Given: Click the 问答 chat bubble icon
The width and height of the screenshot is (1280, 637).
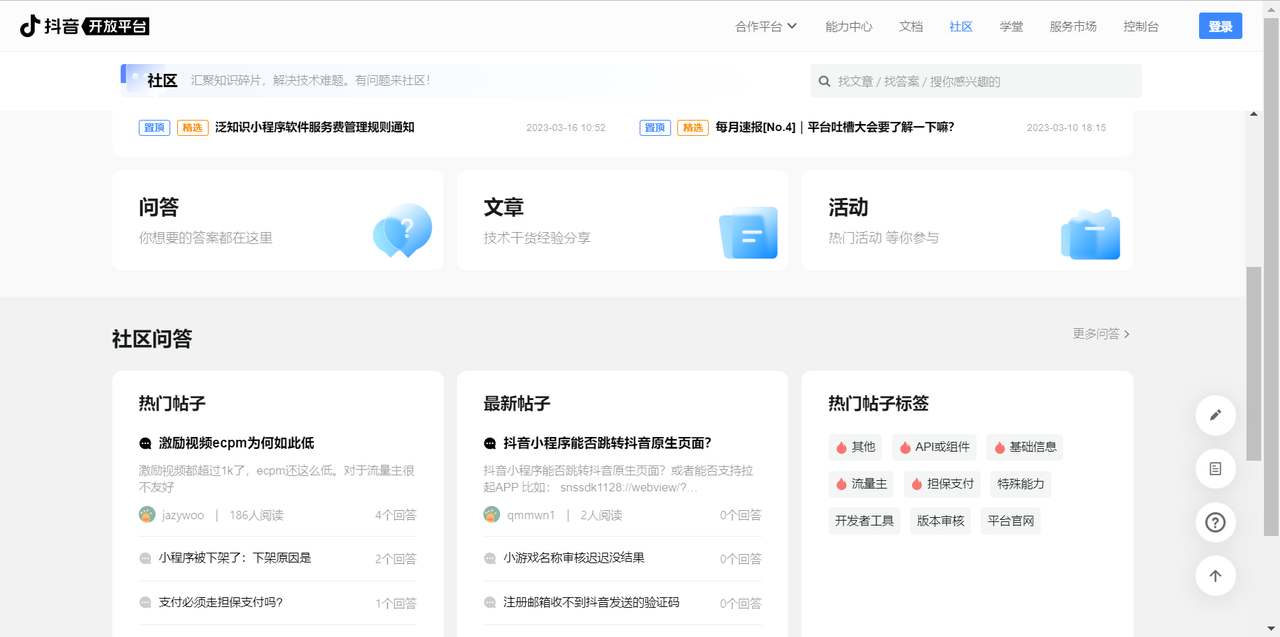Looking at the screenshot, I should coord(402,230).
